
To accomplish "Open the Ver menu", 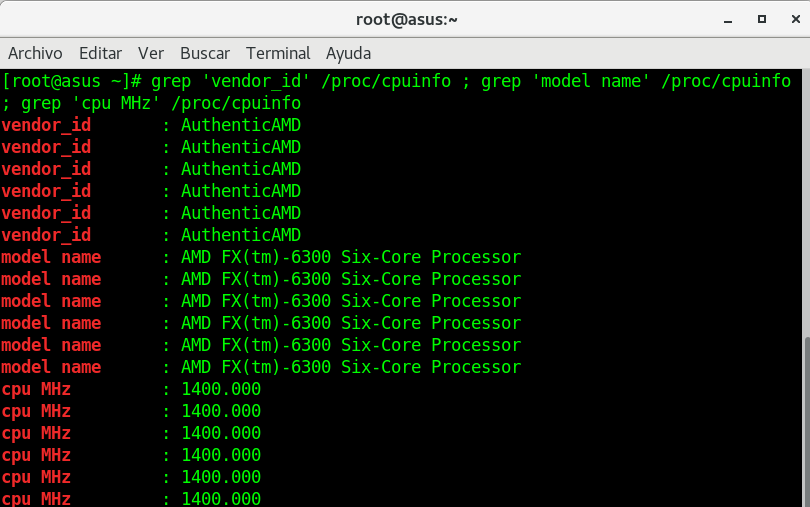I will pyautogui.click(x=151, y=53).
